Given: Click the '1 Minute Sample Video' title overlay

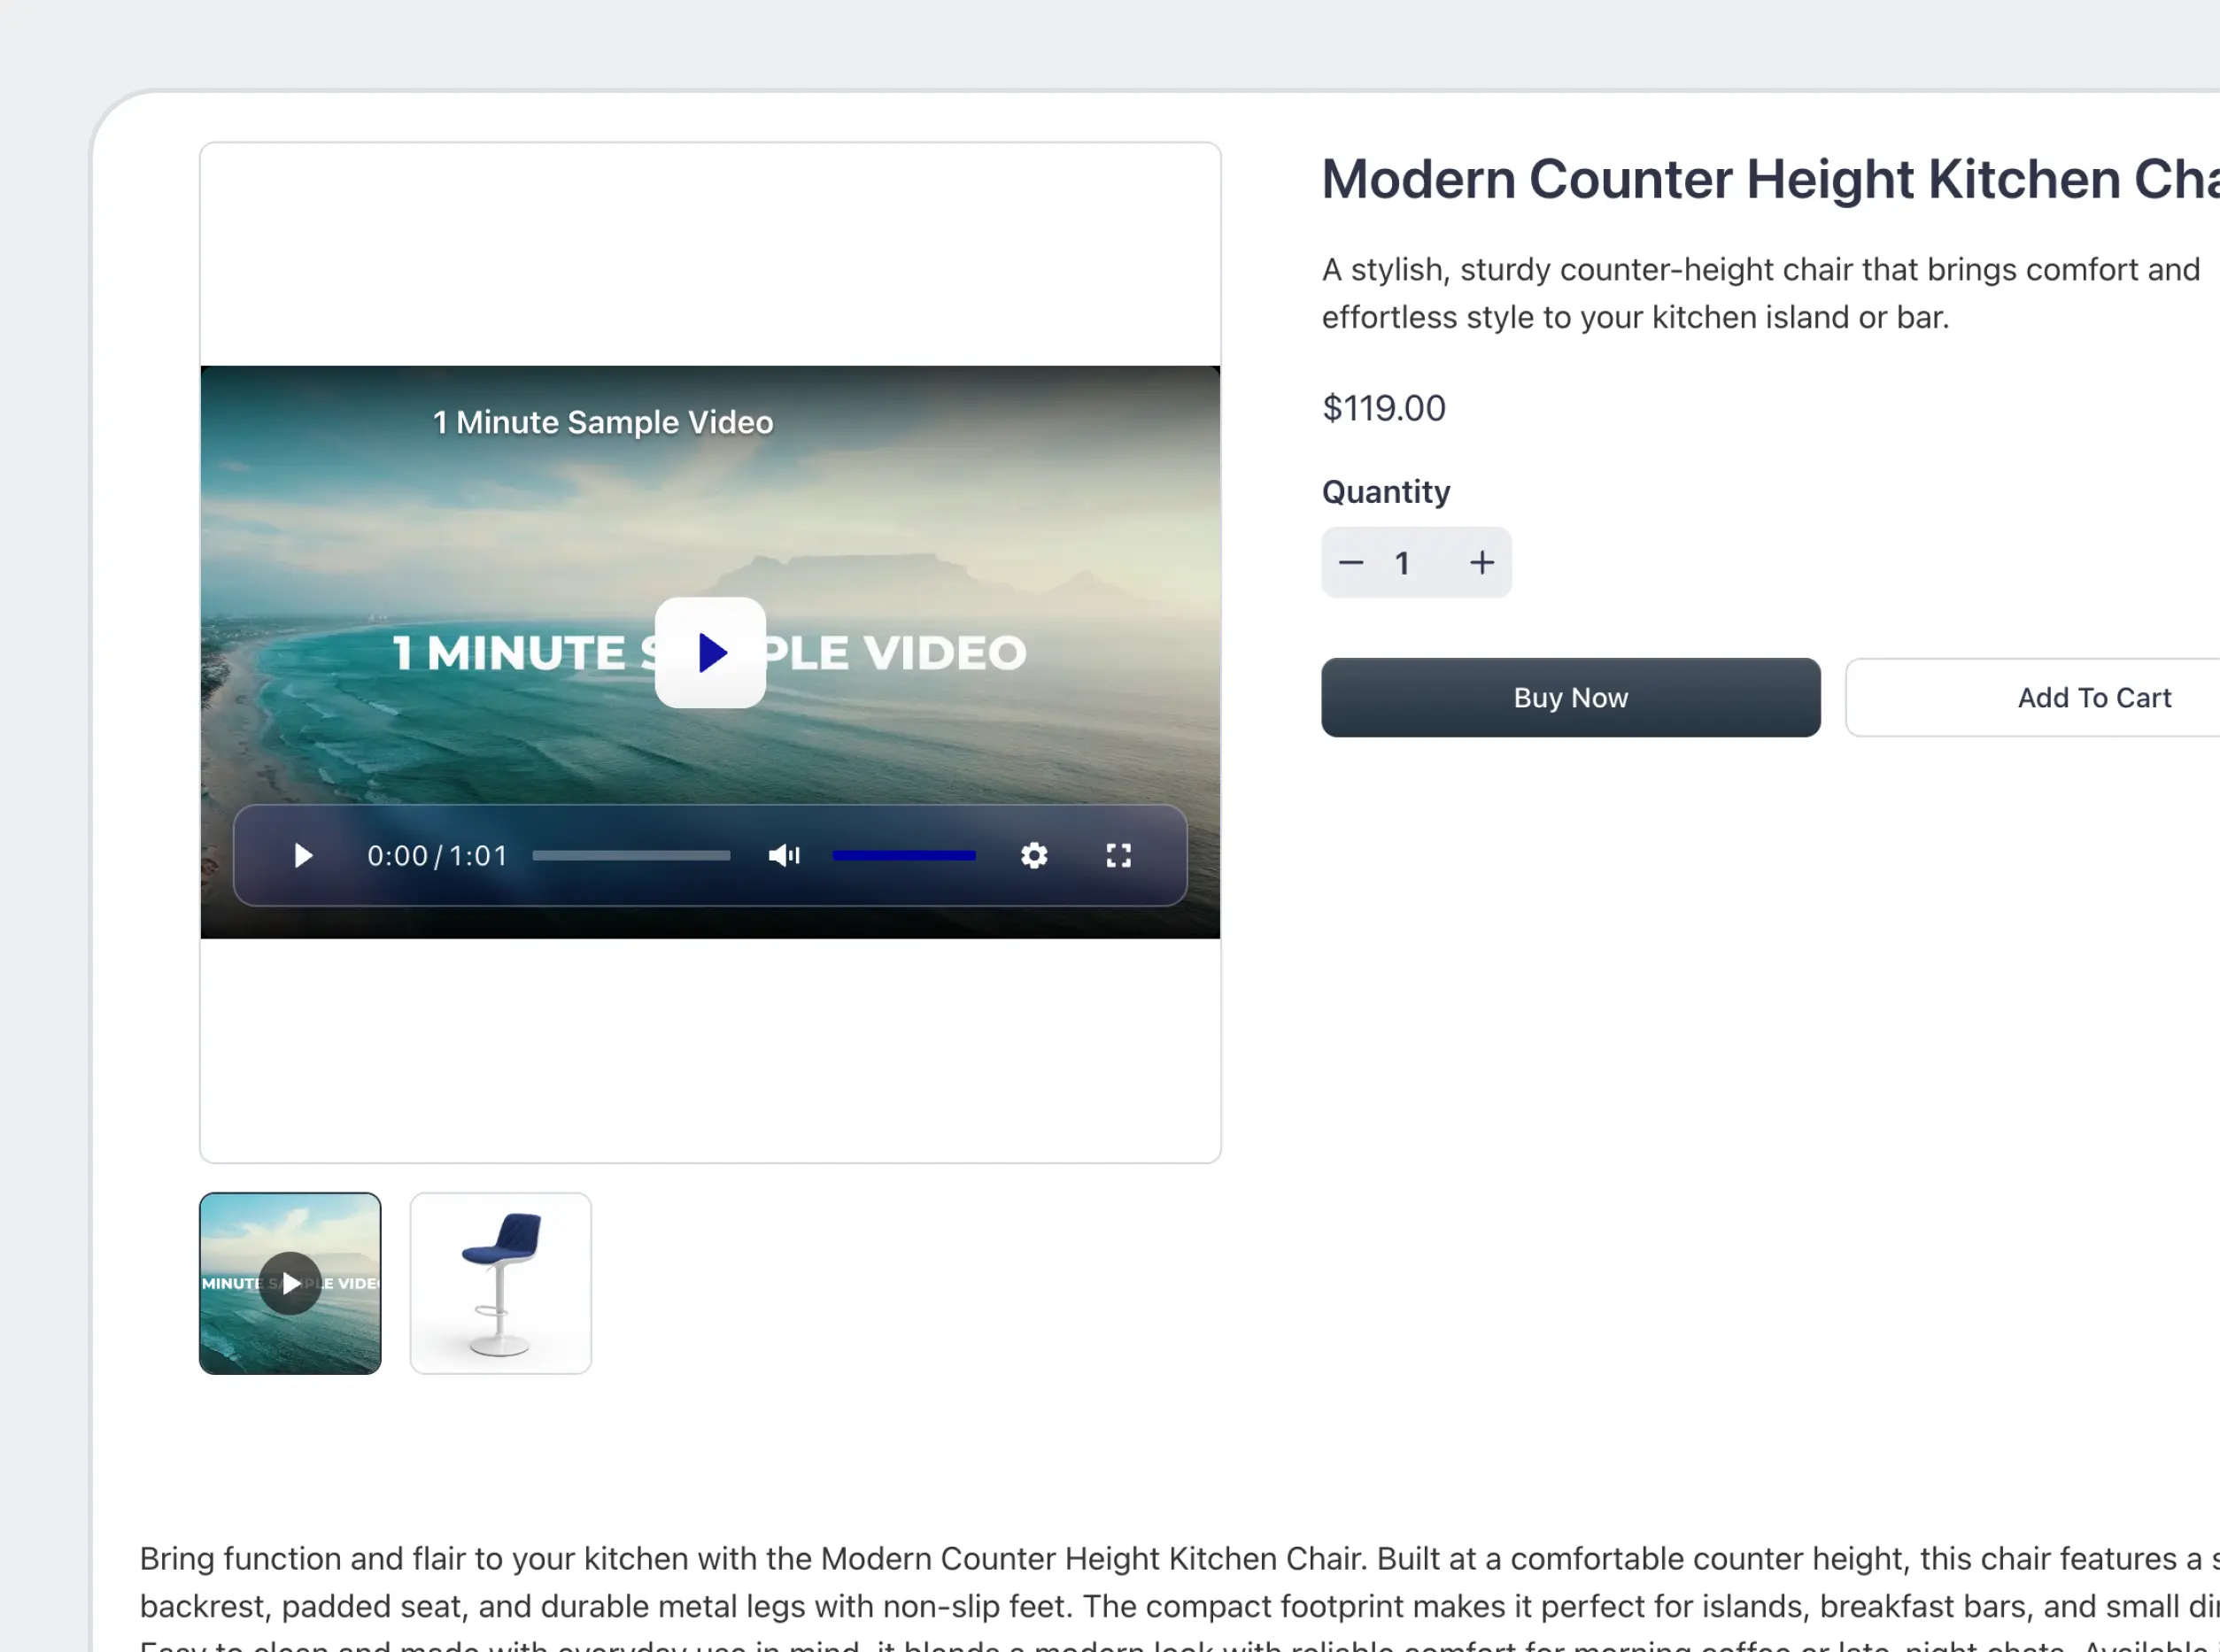Looking at the screenshot, I should click(603, 422).
